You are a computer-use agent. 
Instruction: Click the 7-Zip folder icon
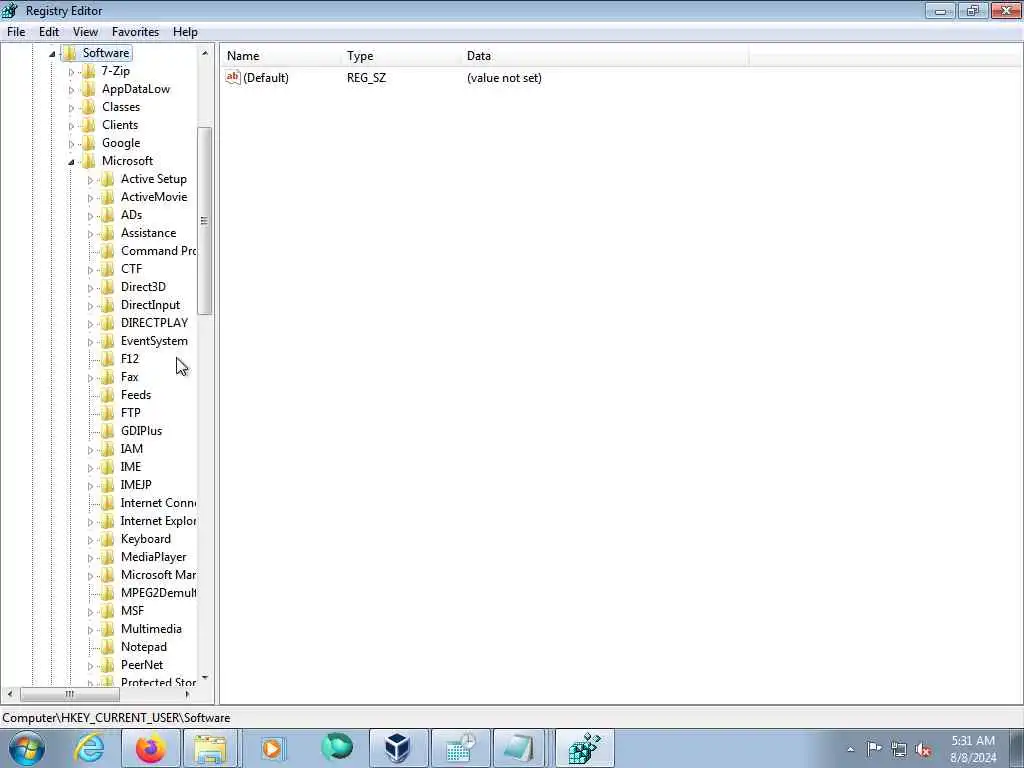tap(89, 71)
